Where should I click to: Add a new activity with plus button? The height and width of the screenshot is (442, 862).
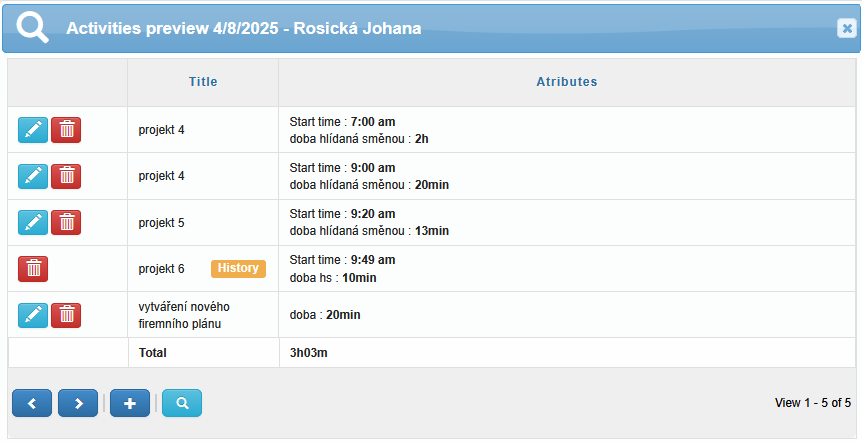130,403
